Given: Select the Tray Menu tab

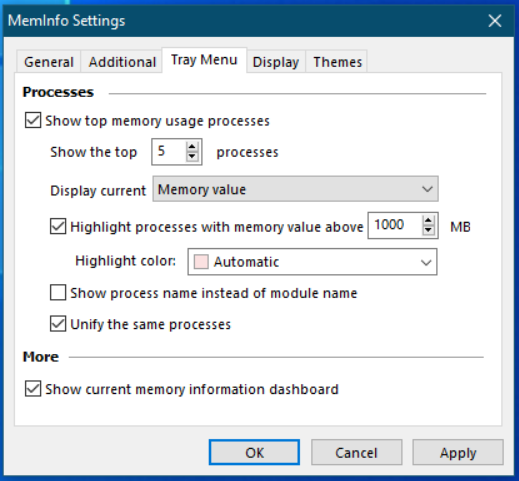Looking at the screenshot, I should coord(204,60).
